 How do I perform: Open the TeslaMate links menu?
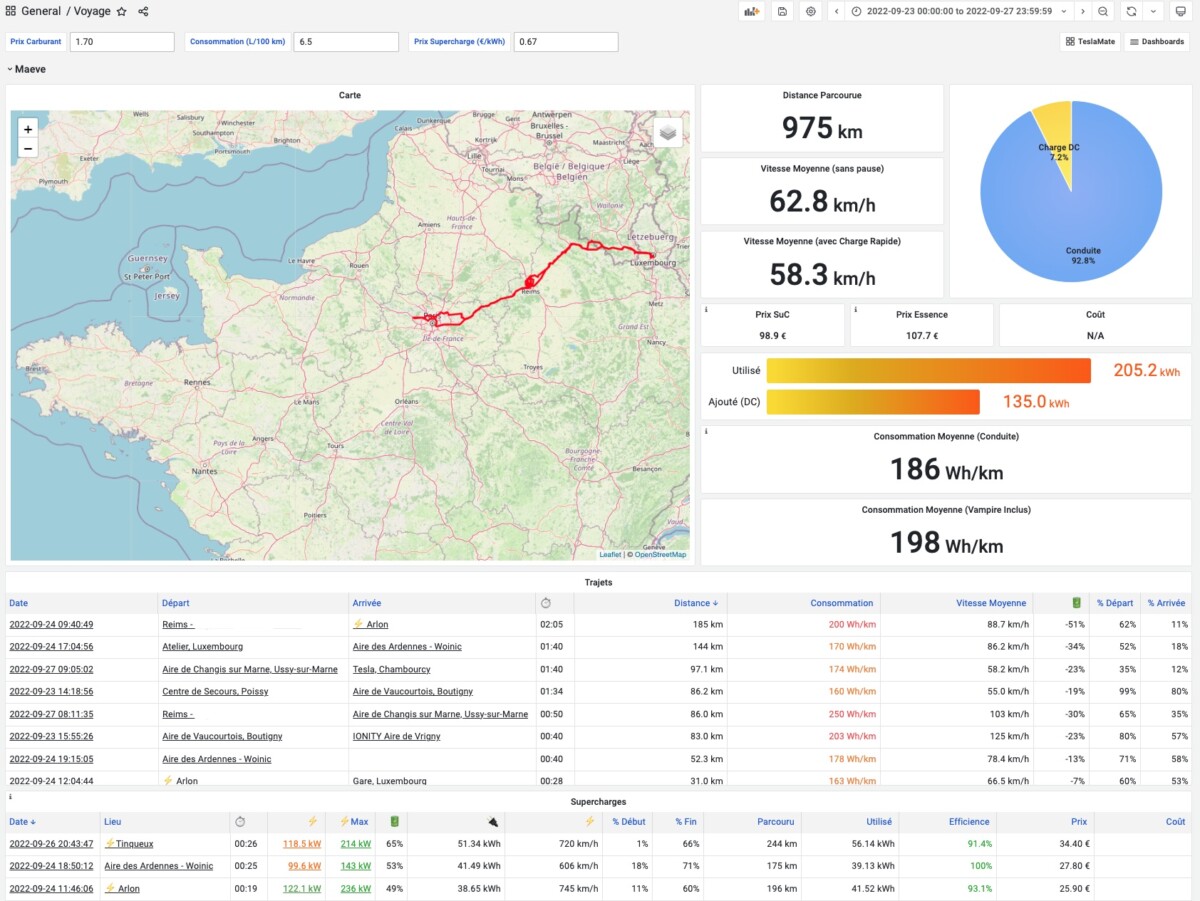pos(1089,42)
